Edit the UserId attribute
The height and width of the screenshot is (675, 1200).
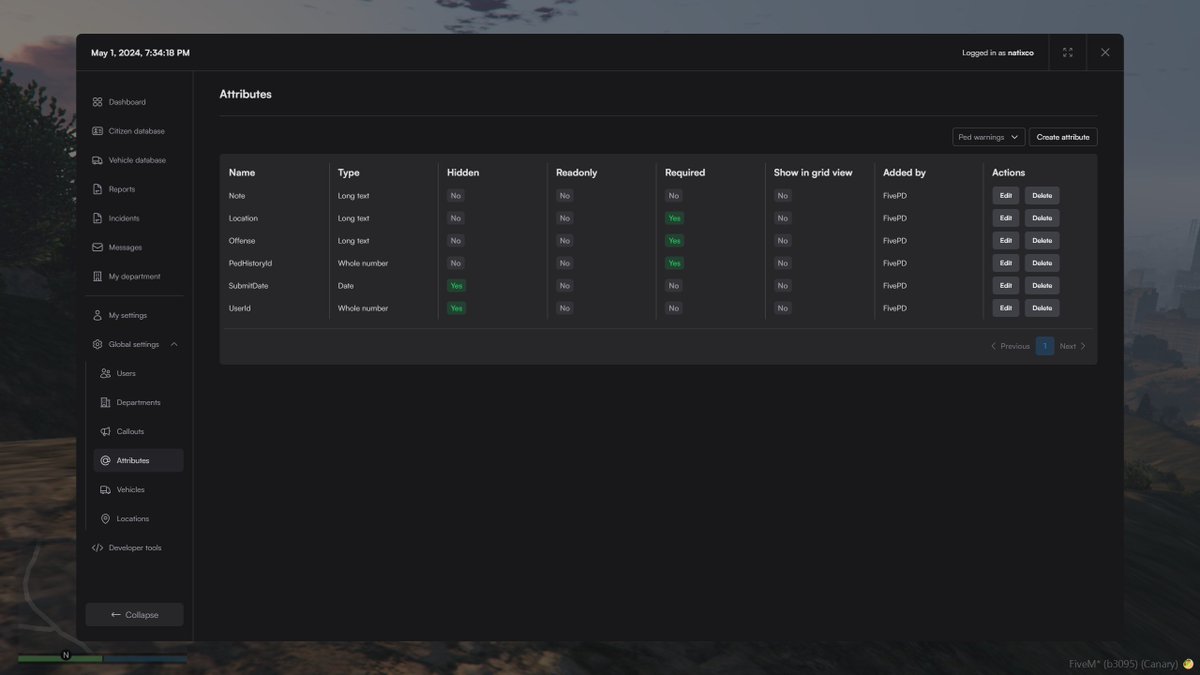1006,308
